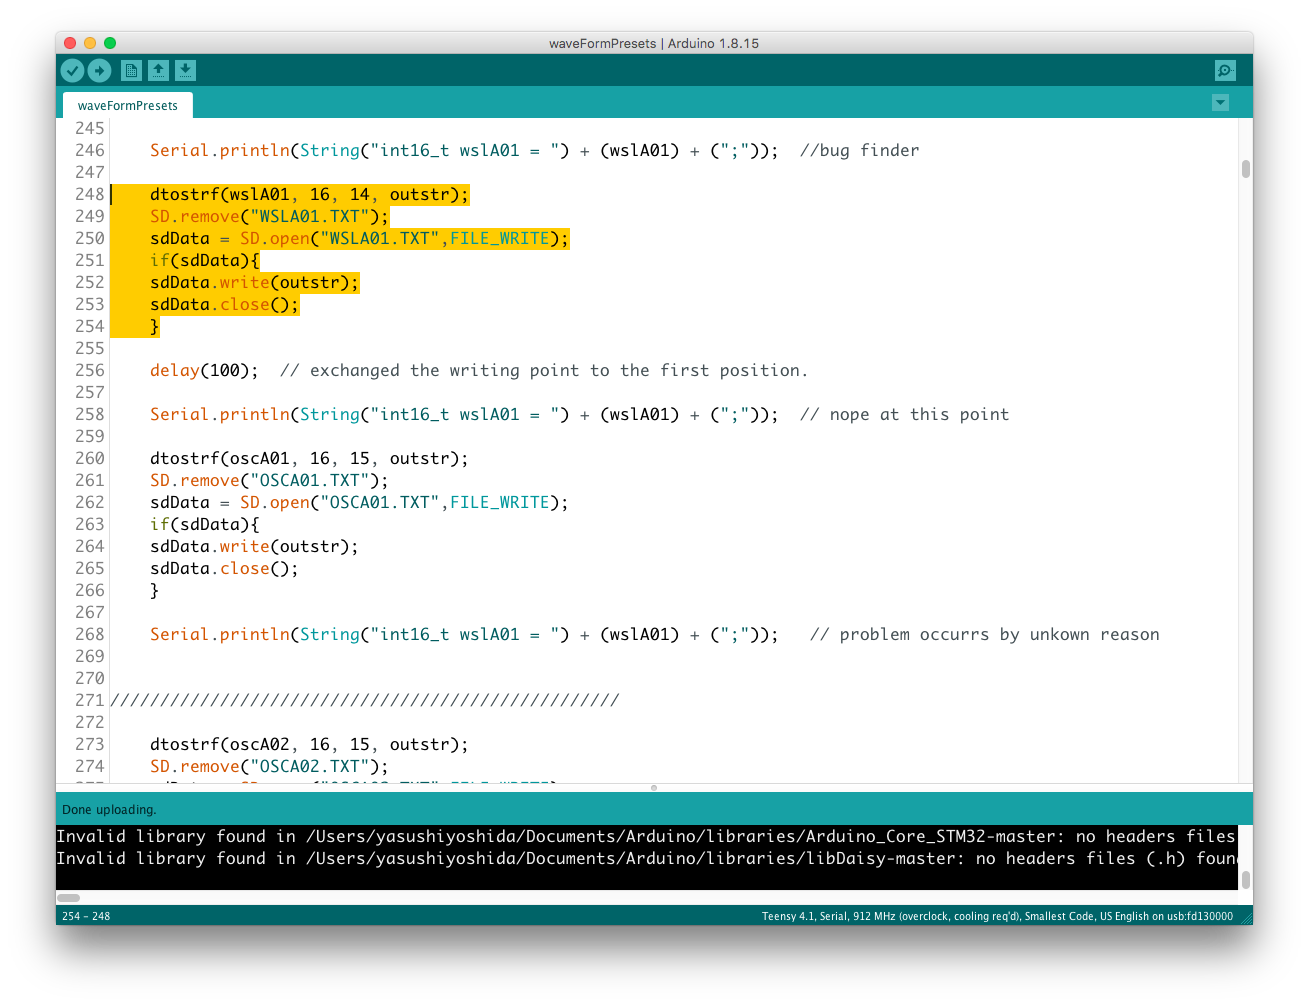Click the '// nope at this point' comment

point(904,414)
